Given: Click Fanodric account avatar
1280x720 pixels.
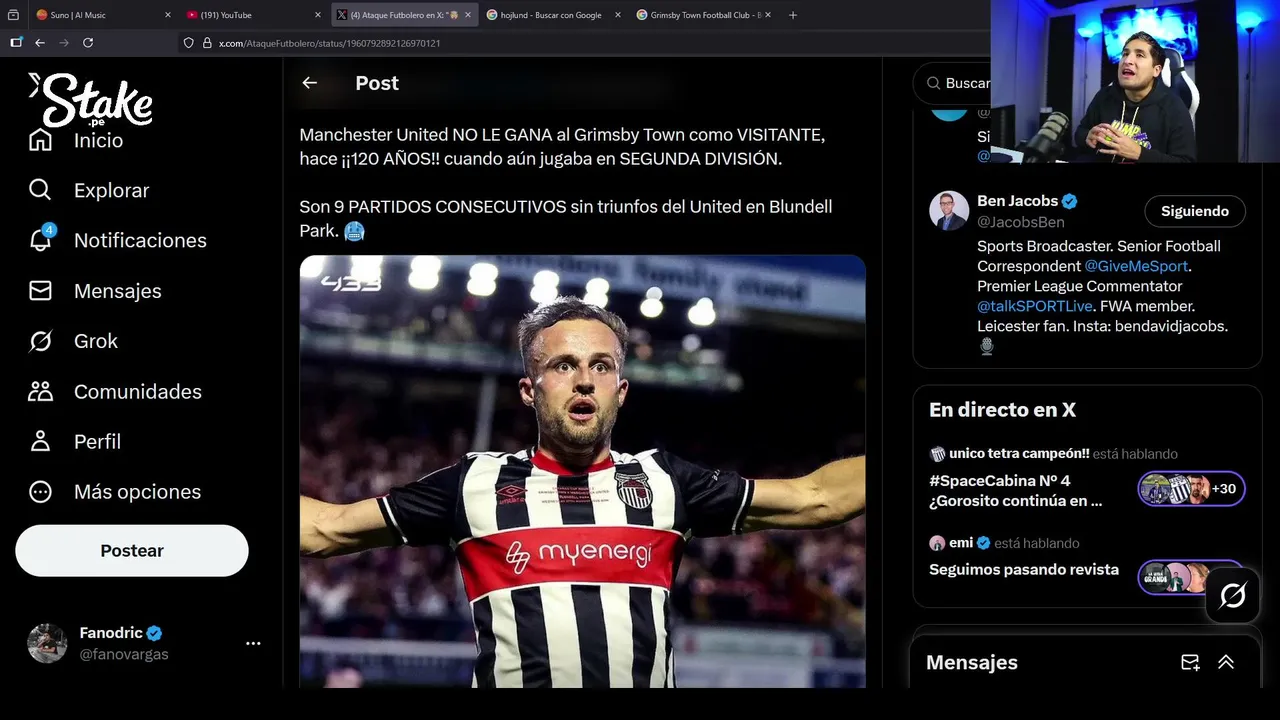Looking at the screenshot, I should tap(47, 643).
